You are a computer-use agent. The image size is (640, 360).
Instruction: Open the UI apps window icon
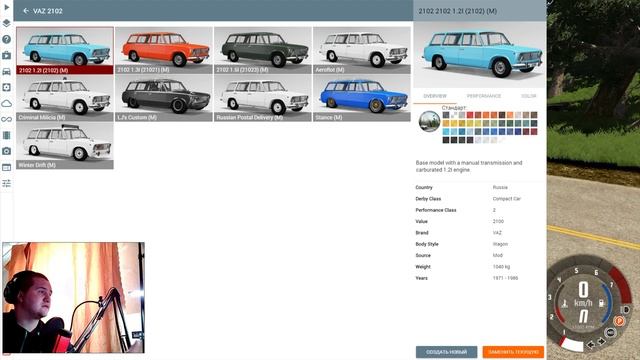point(7,167)
